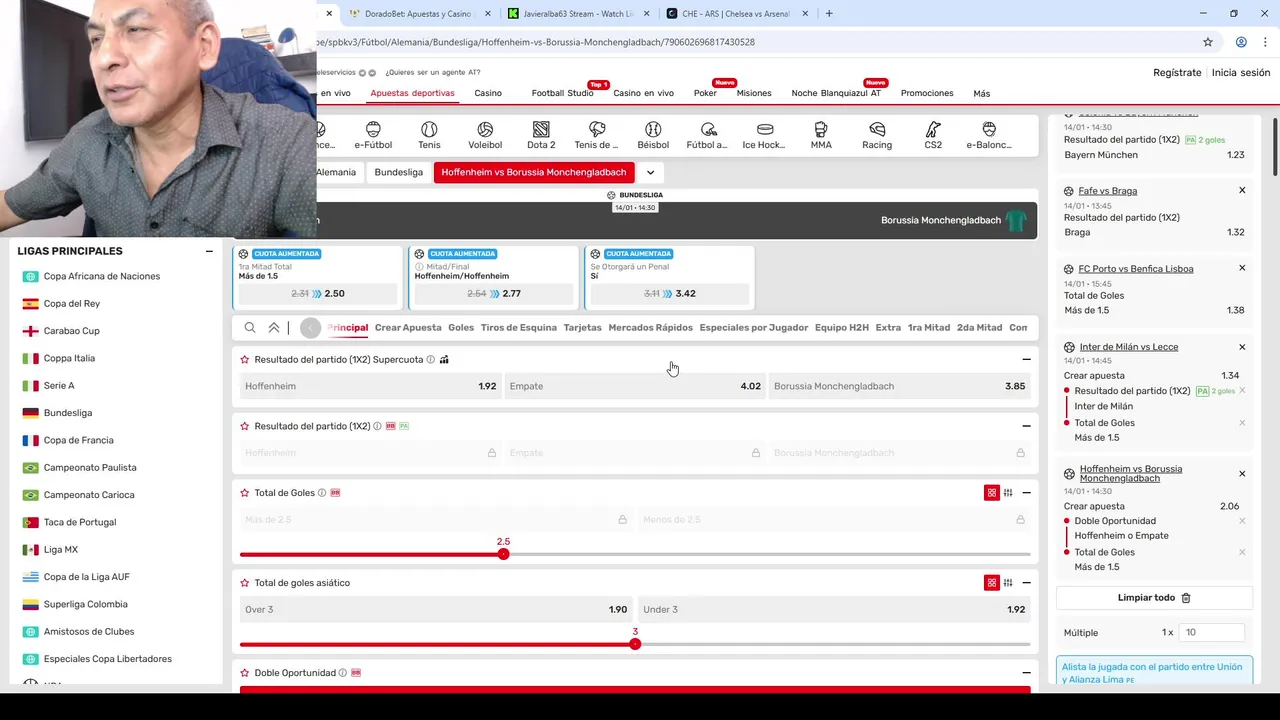Collapse the Ligas Principales panel
Viewport: 1280px width, 720px height.
209,251
